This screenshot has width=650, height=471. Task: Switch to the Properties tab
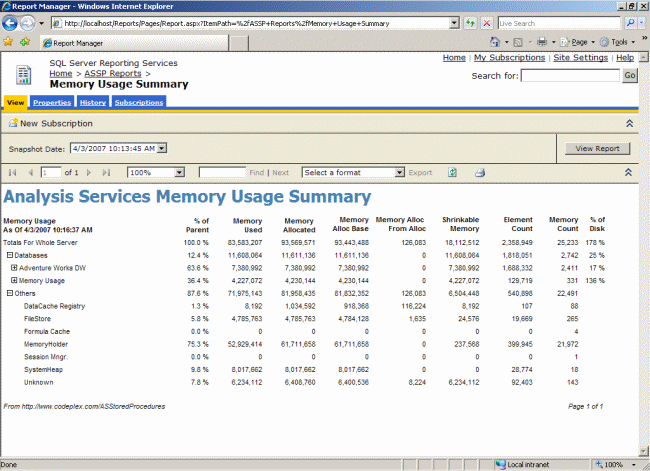51,102
